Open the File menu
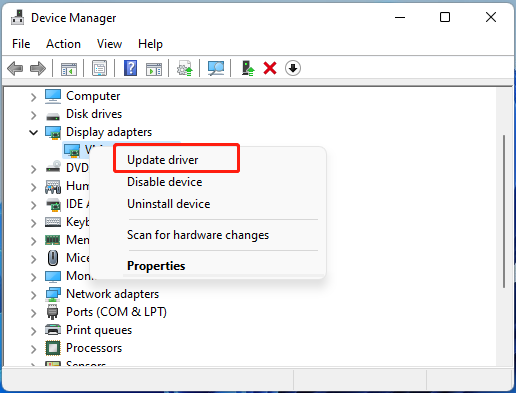Viewport: 516px width, 393px height. [x=21, y=44]
